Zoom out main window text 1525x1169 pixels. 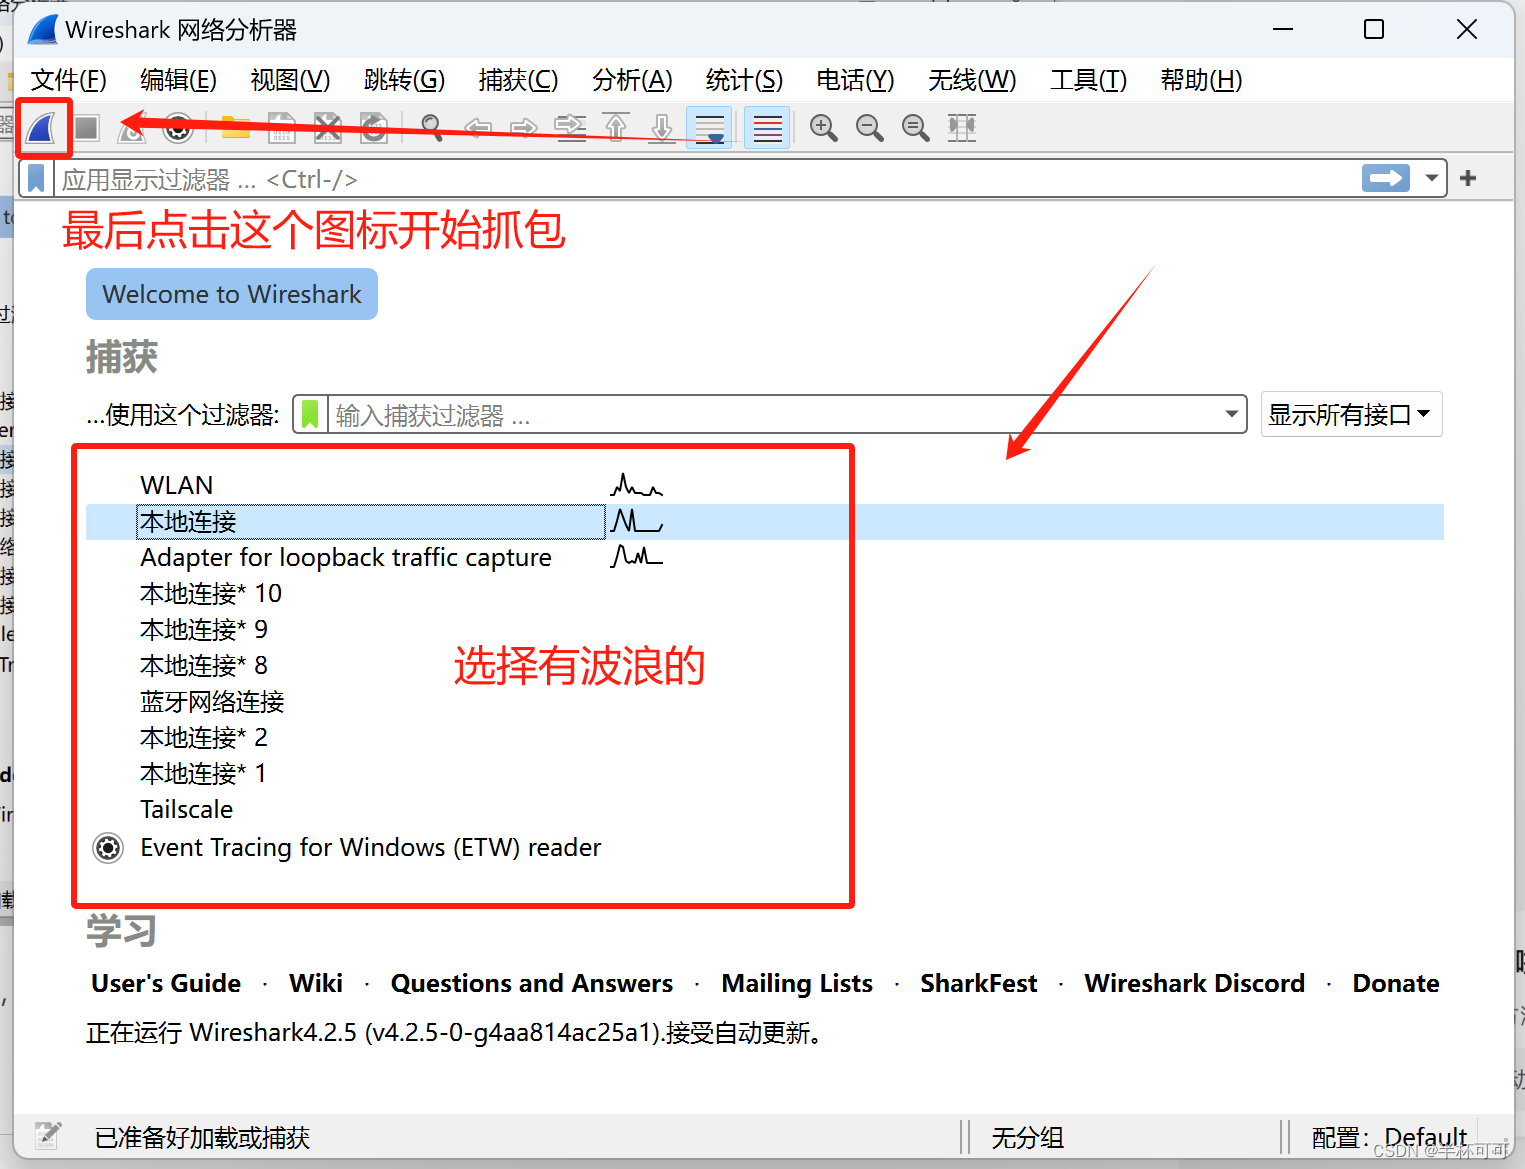pos(870,128)
